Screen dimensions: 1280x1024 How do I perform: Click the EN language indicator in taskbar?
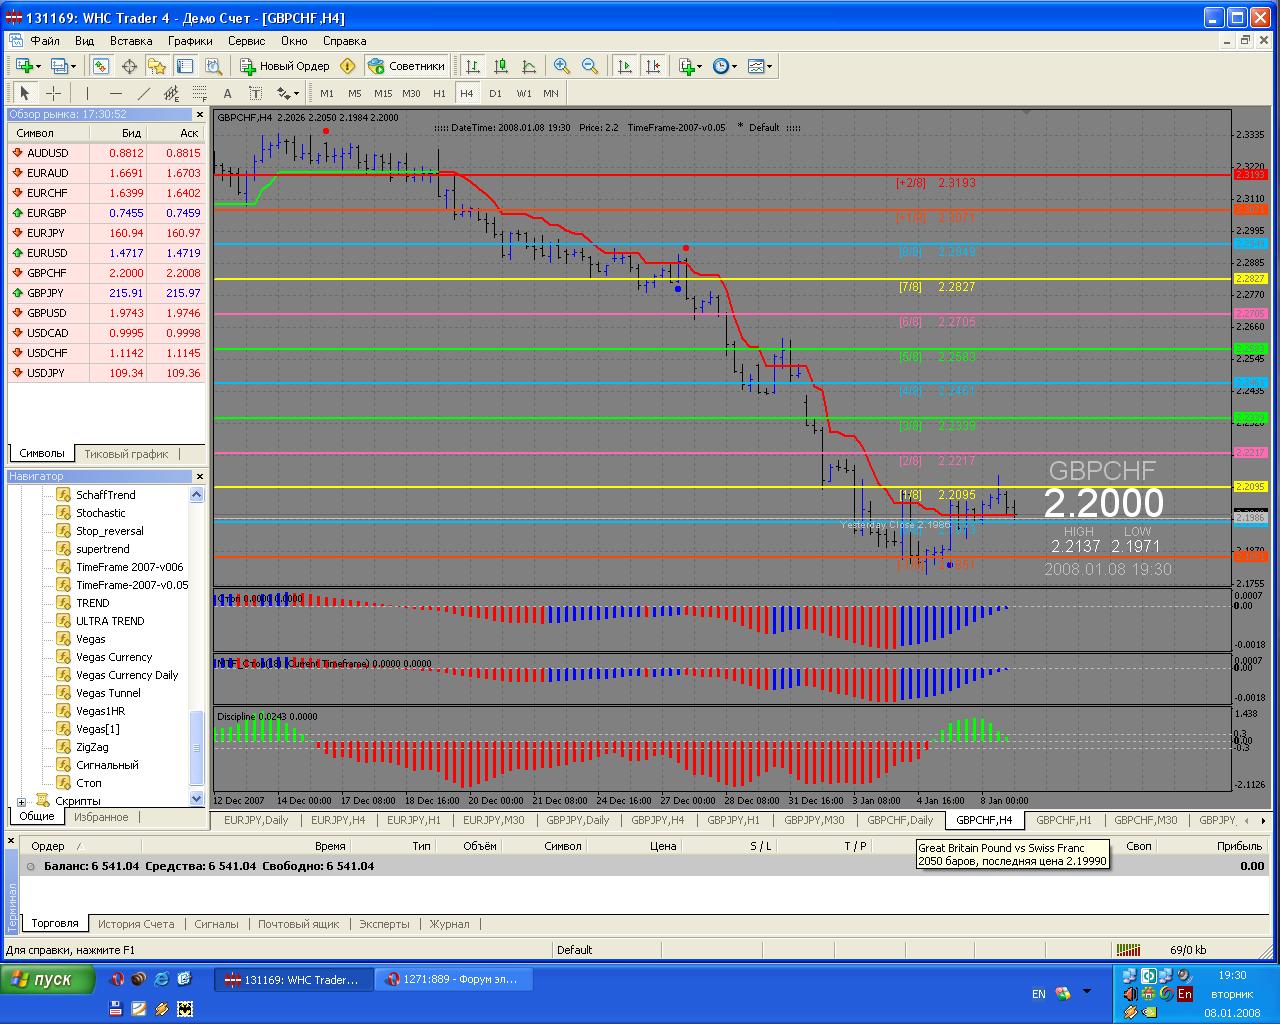click(1038, 994)
